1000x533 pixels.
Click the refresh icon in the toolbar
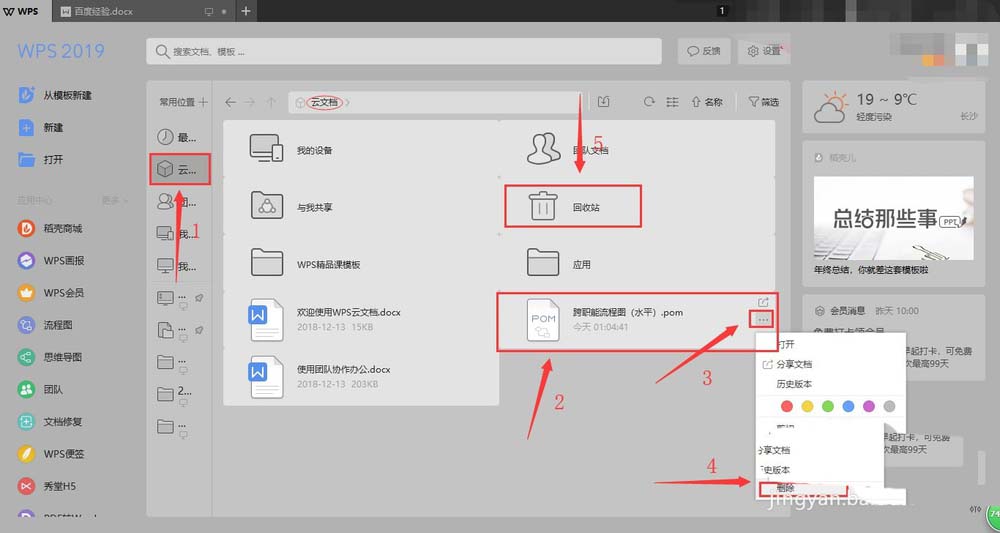tap(649, 102)
